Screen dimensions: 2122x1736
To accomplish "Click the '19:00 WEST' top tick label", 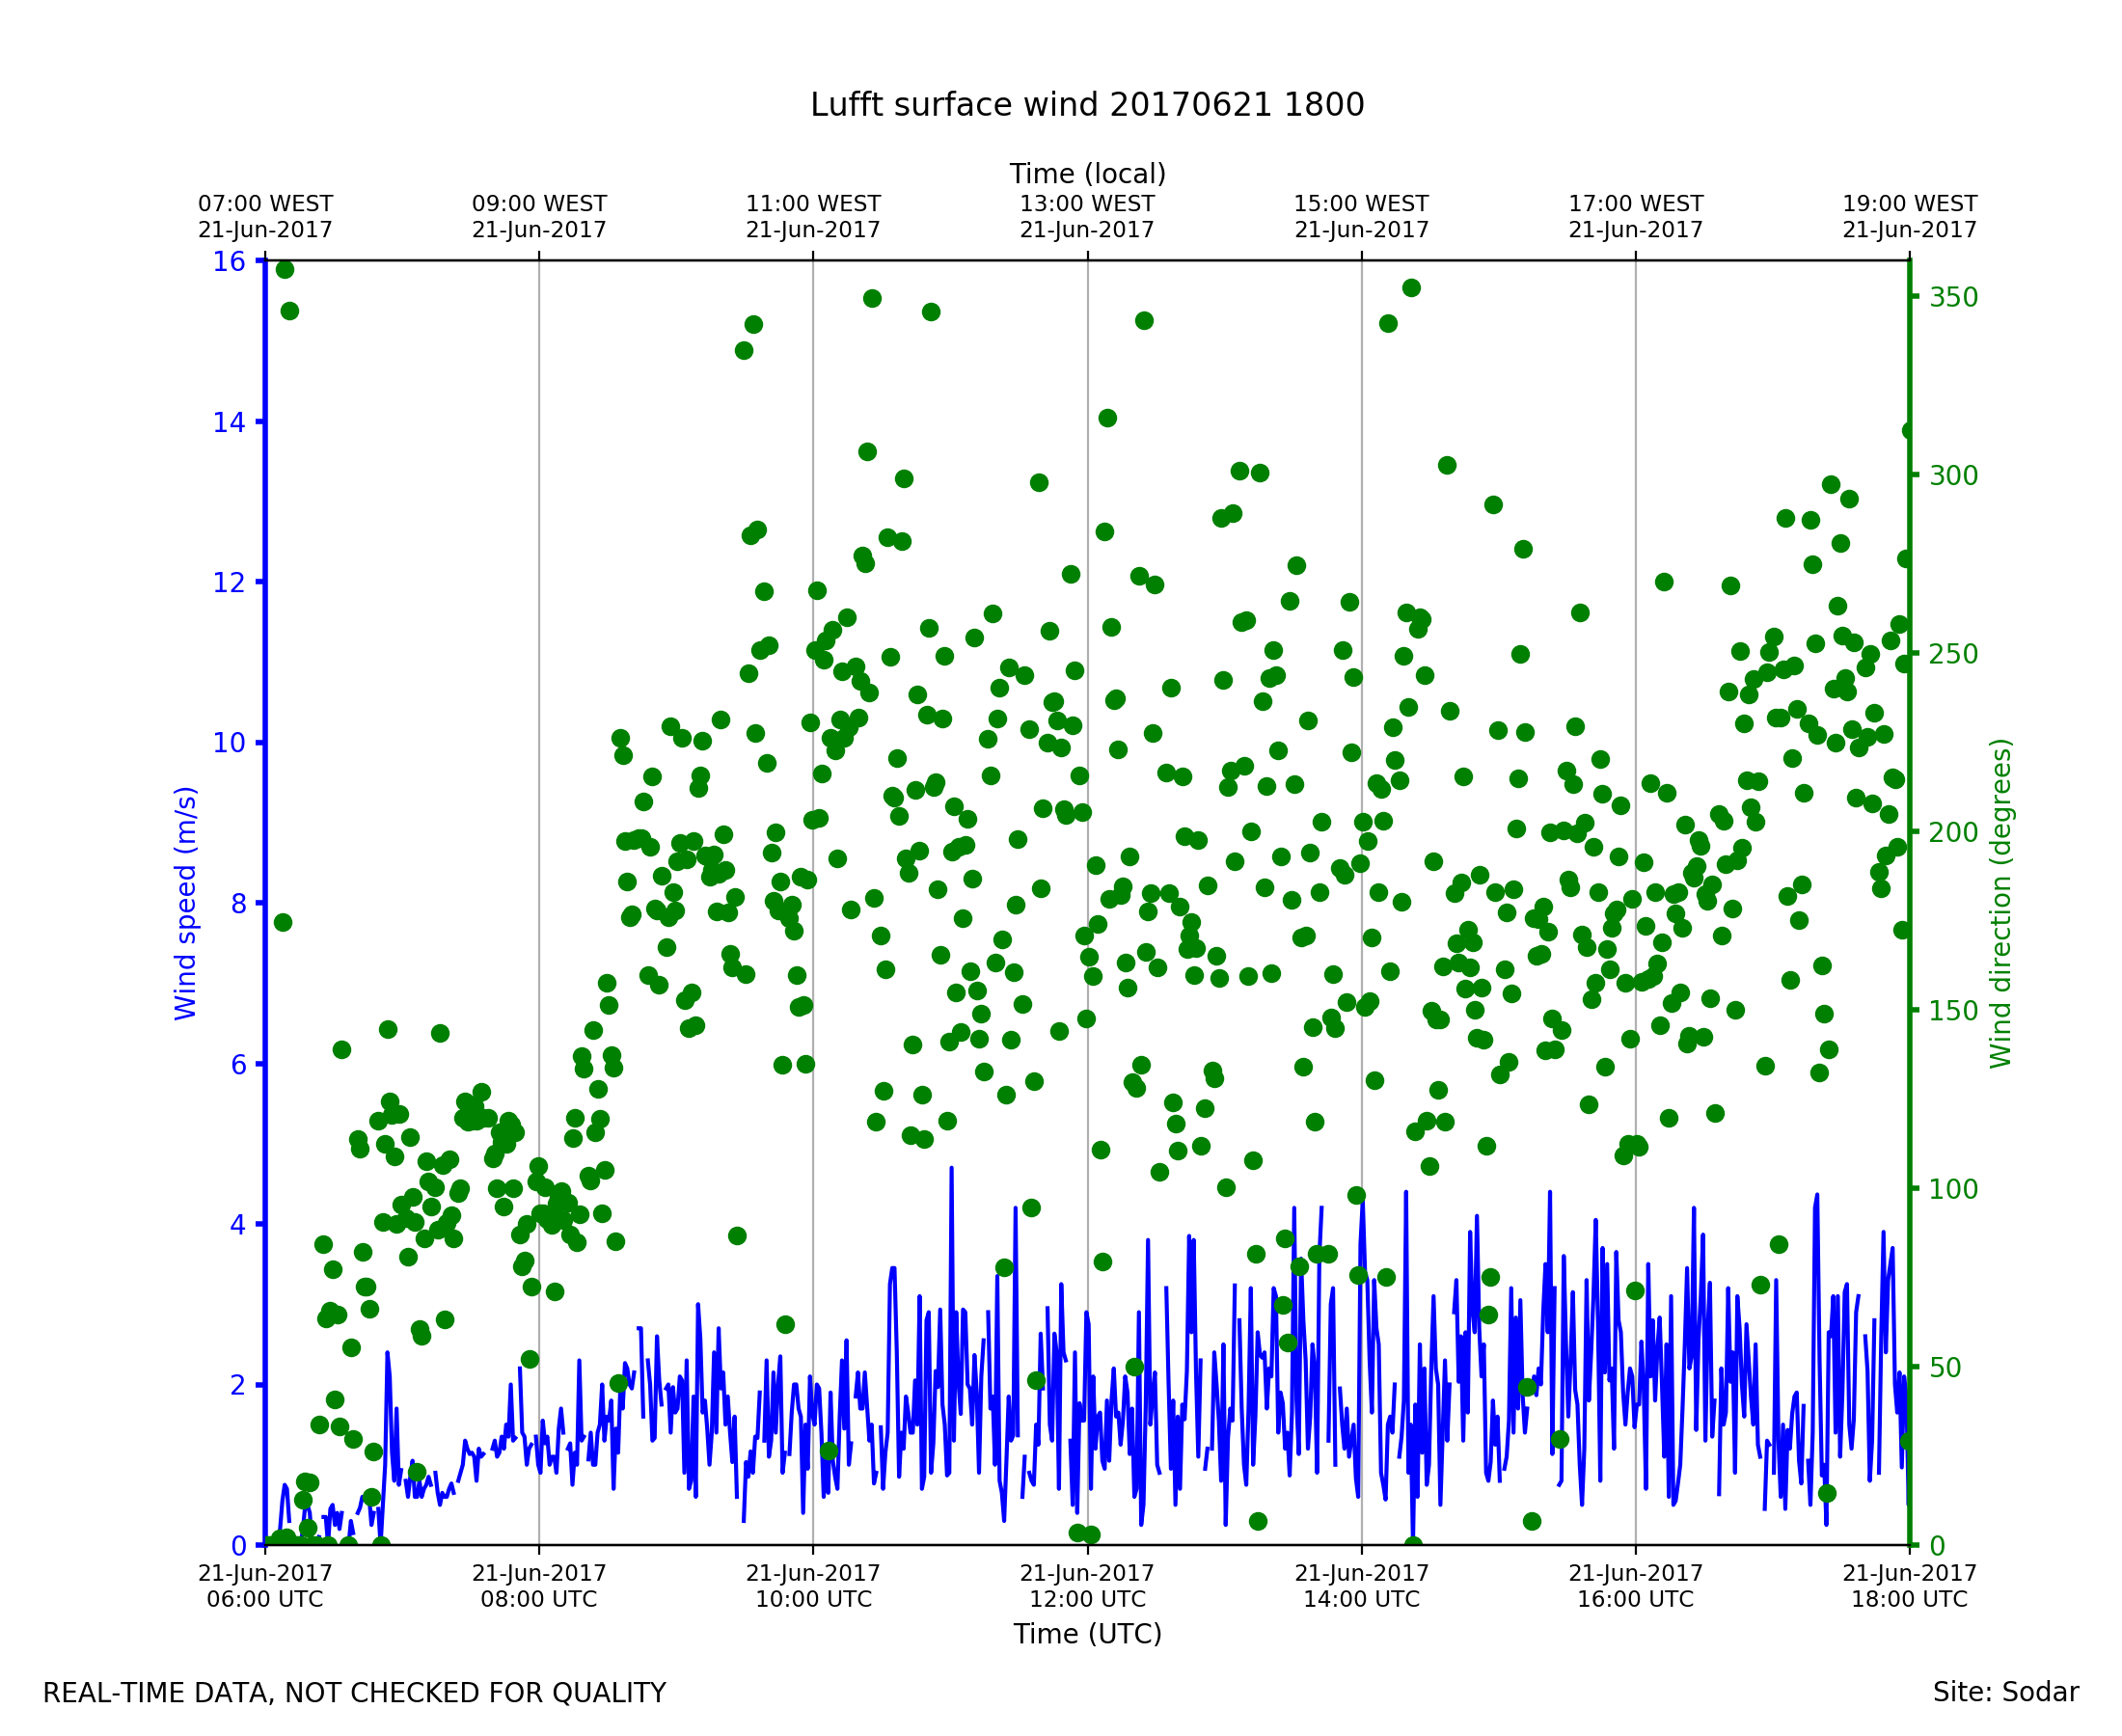I will point(1909,205).
